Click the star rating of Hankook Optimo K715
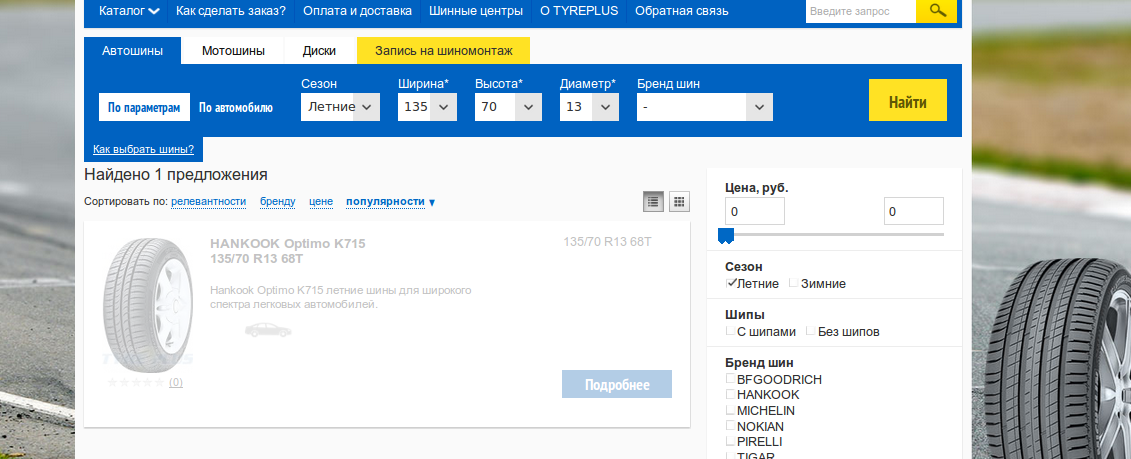1131x459 pixels. point(136,382)
